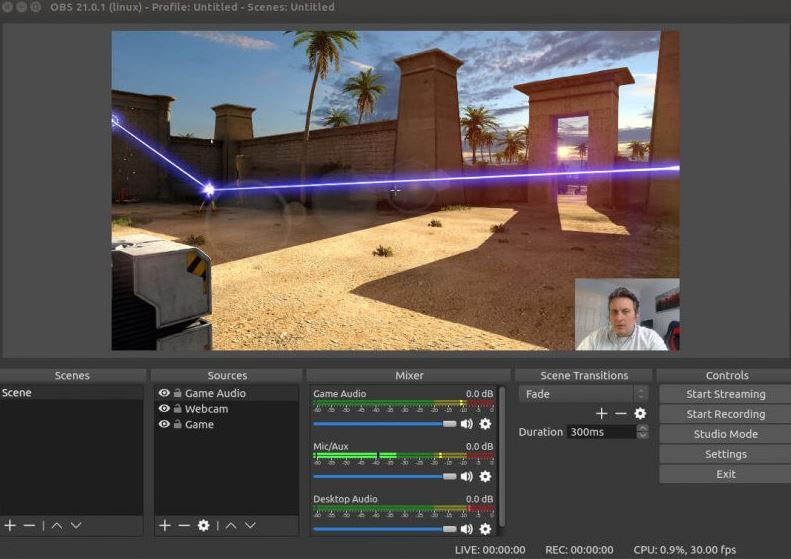The width and height of the screenshot is (791, 559).
Task: Add a new source with plus icon
Action: tap(165, 525)
